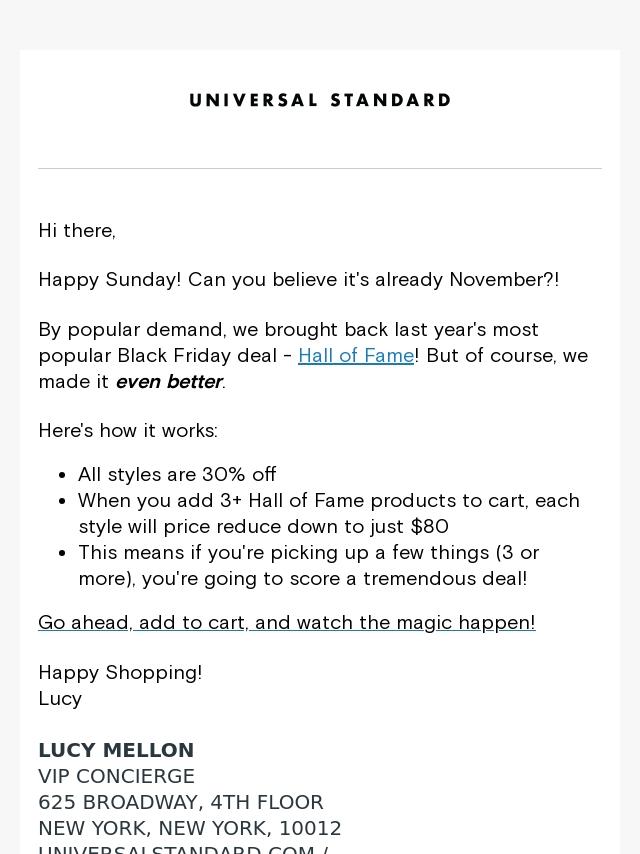Click the 'NEW YORK, NEW YORK, 10012' line

190,828
